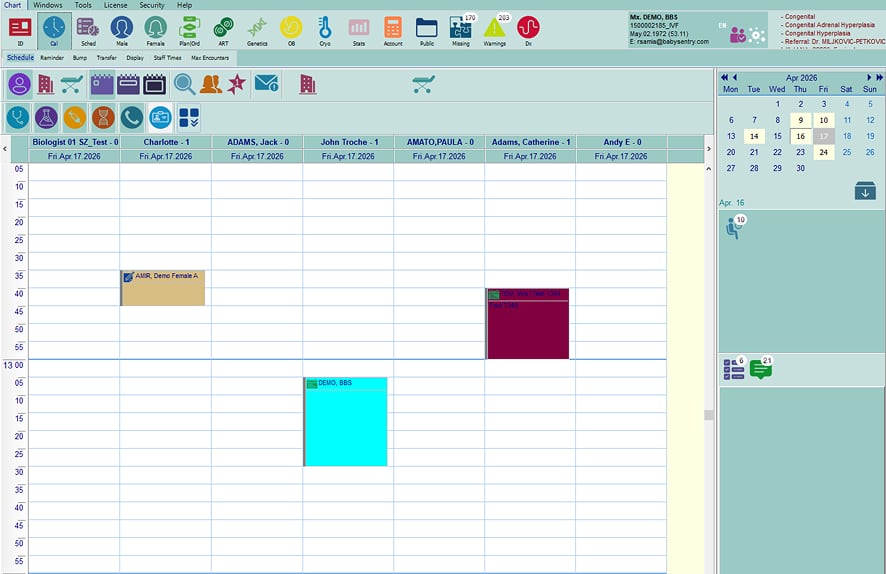This screenshot has width=886, height=574.
Task: Open the OB yellow embryo icon
Action: coord(291,31)
